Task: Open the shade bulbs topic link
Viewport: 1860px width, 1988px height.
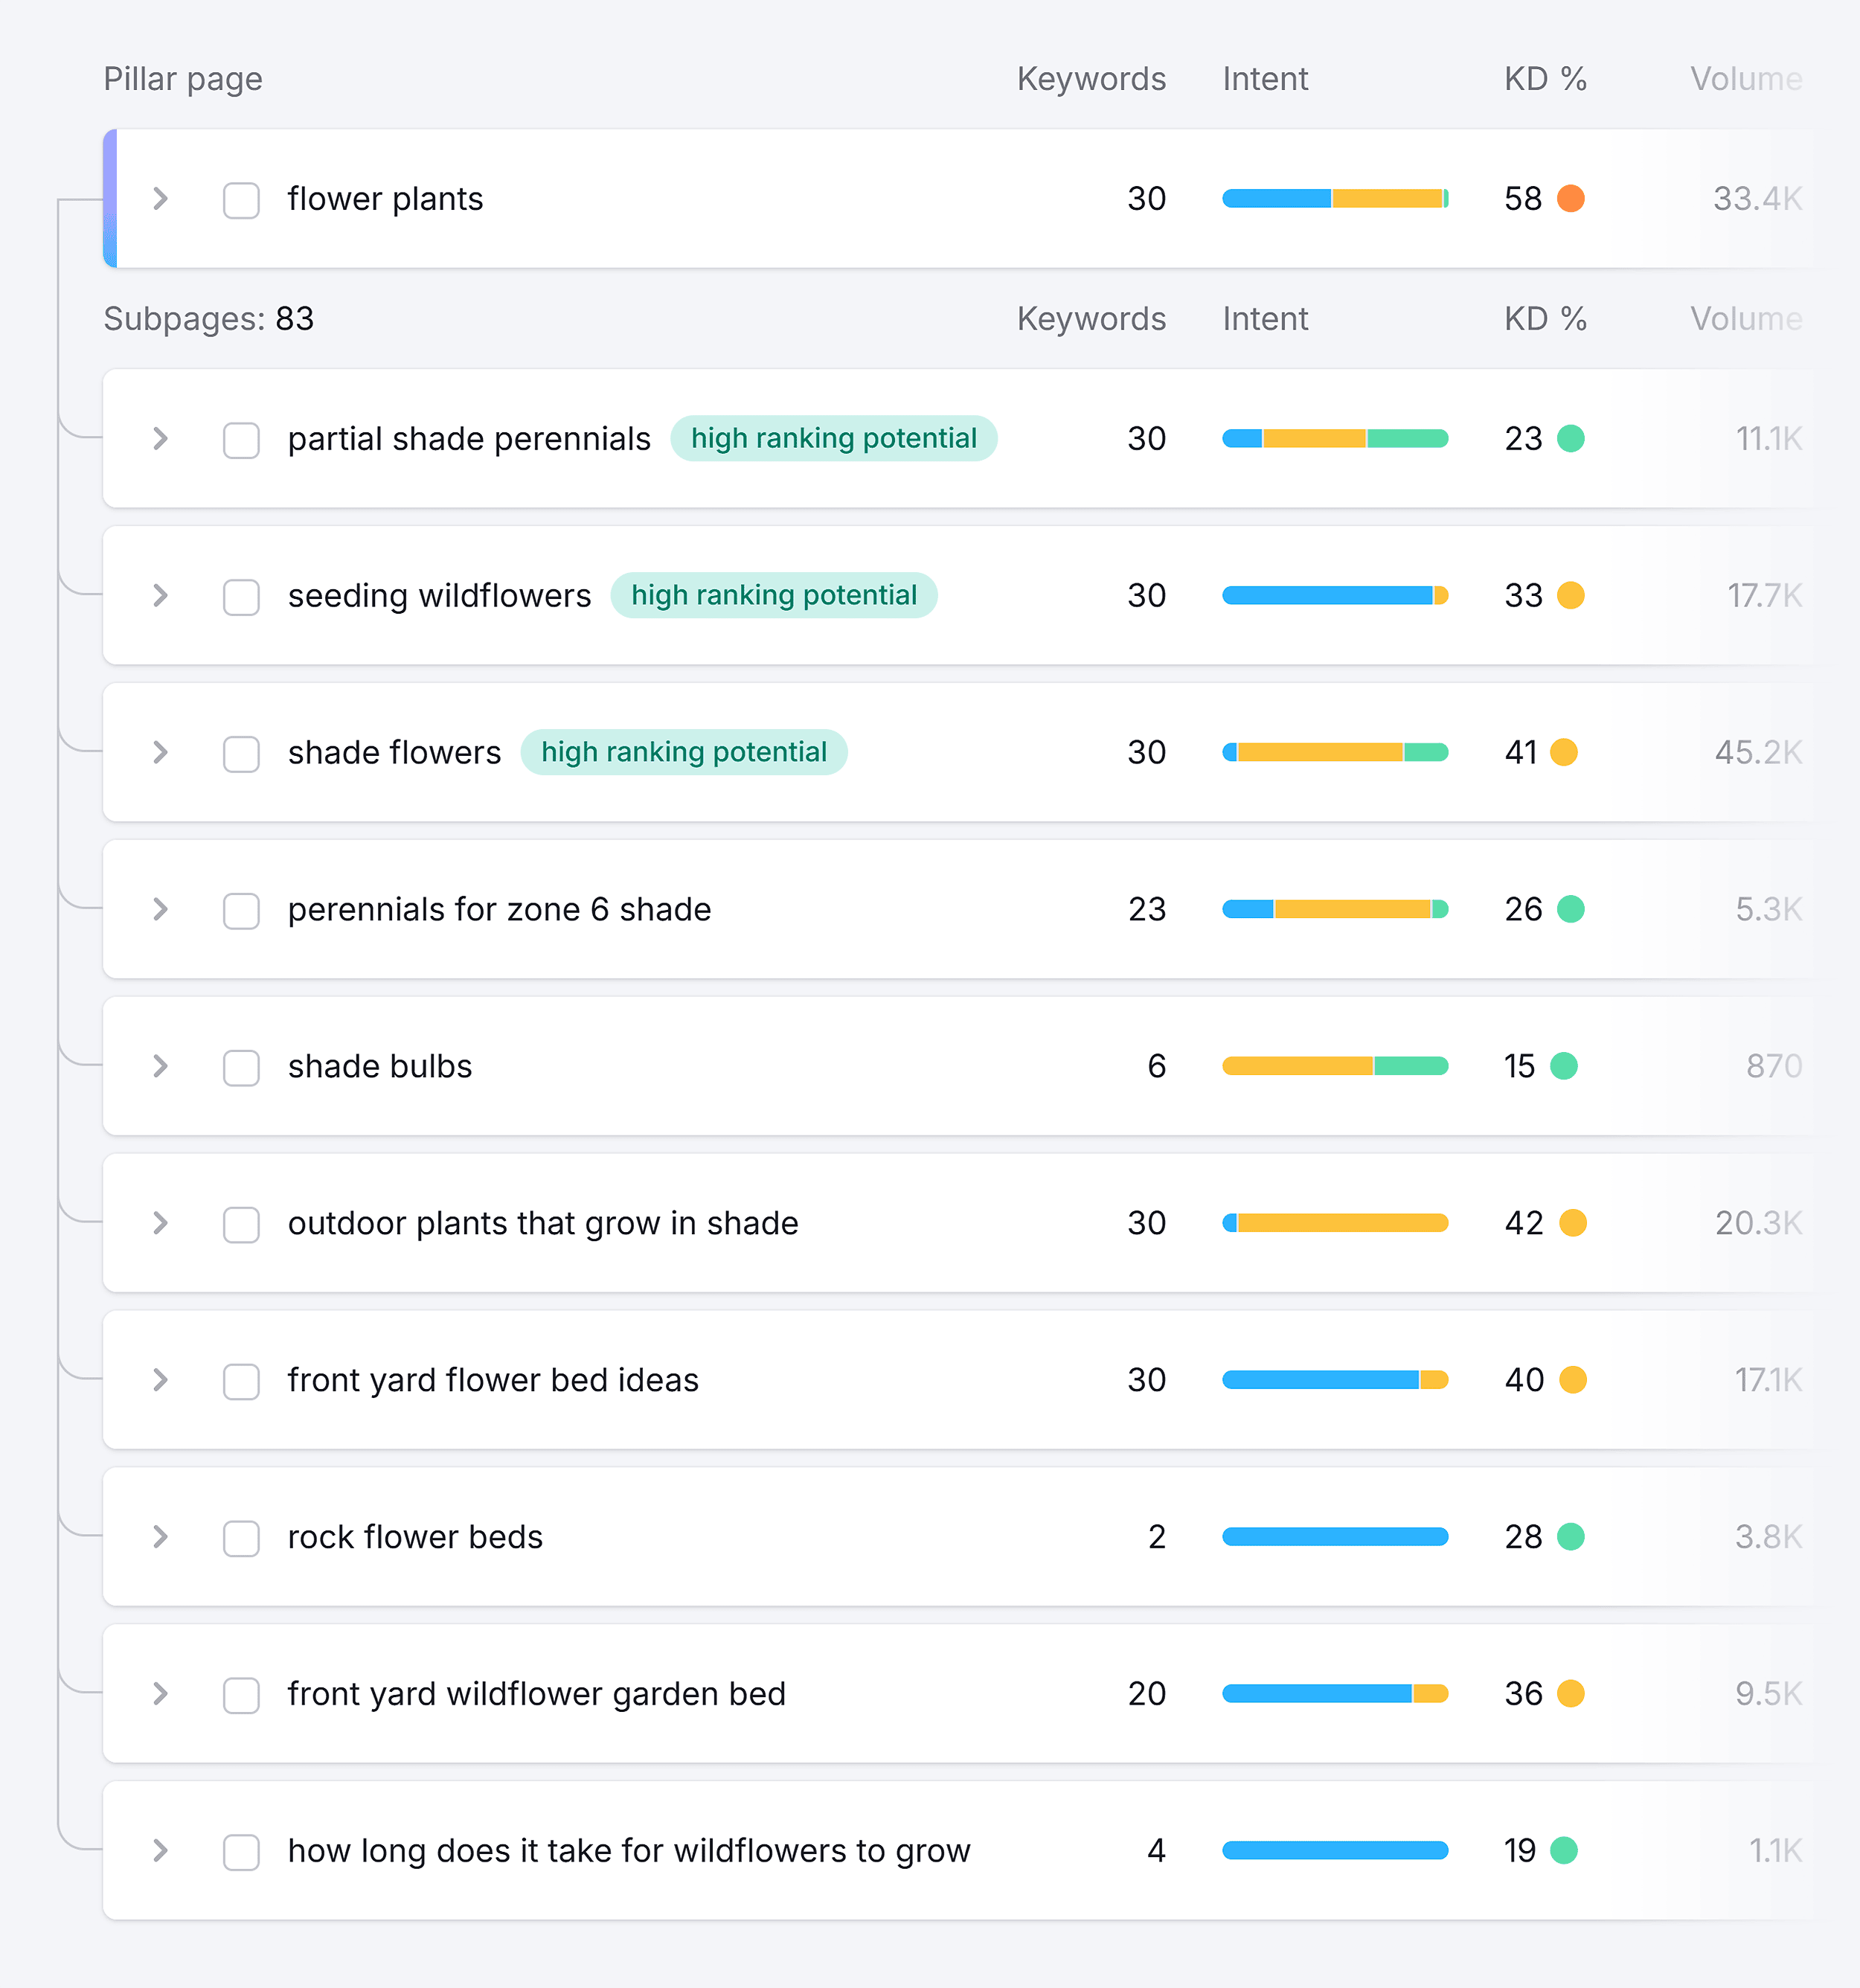Action: (378, 1066)
